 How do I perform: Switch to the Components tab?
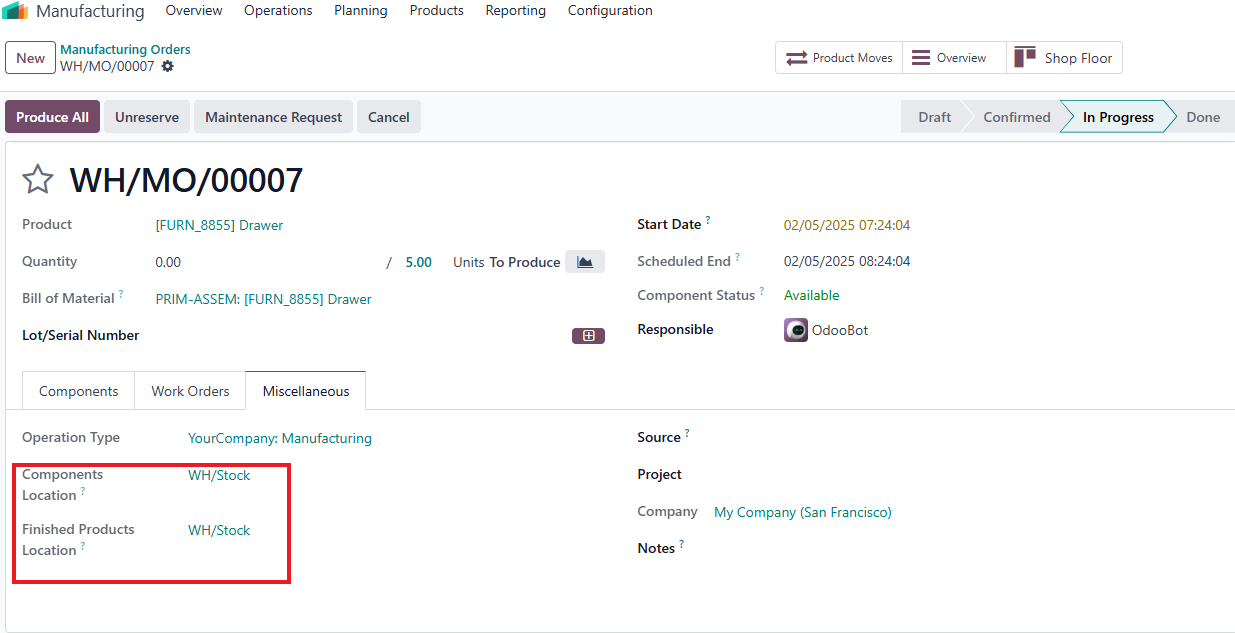pyautogui.click(x=79, y=391)
